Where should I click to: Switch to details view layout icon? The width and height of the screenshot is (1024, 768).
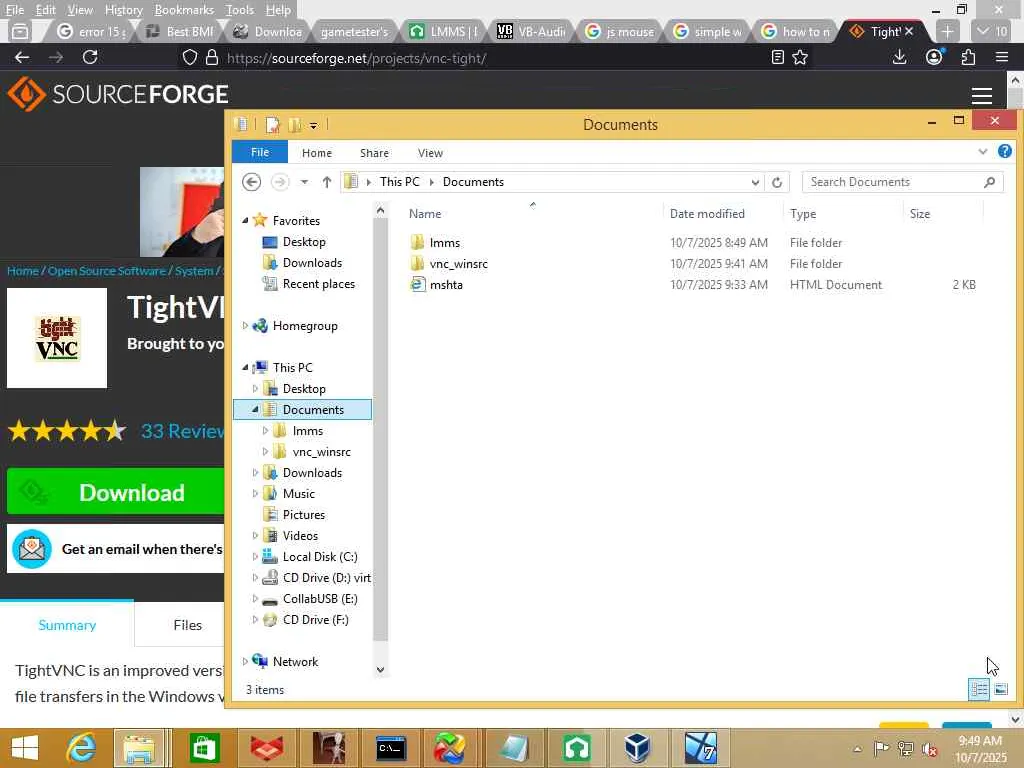(978, 689)
